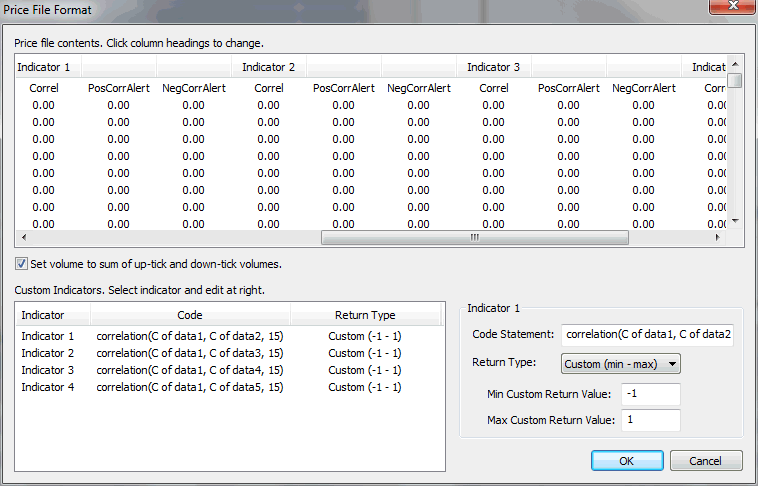
Task: Click the vertical scrollbar thumb
Action: tap(735, 80)
